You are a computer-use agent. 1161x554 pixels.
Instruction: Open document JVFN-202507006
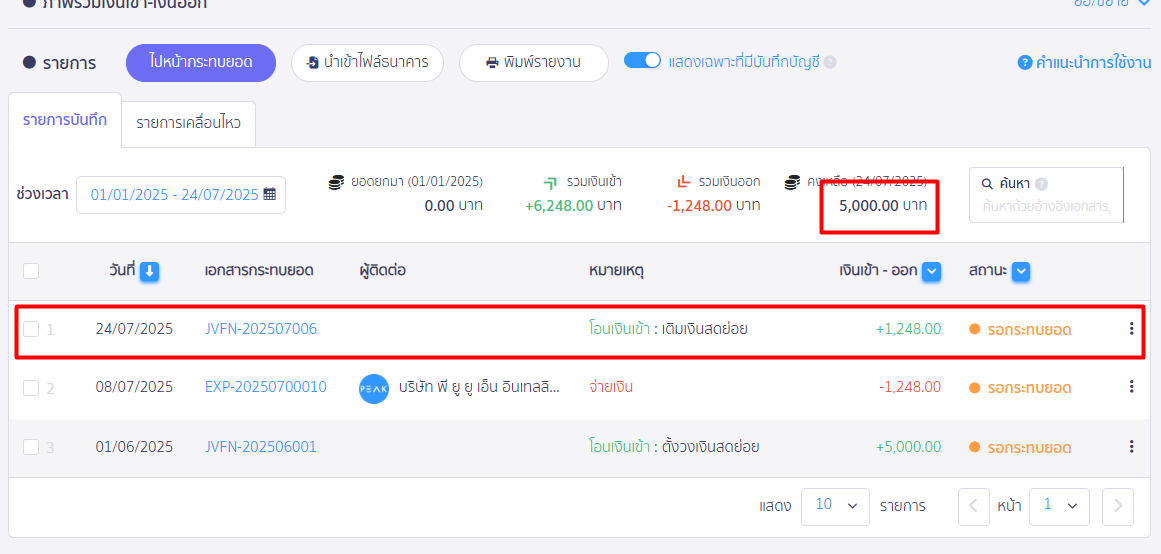(261, 329)
